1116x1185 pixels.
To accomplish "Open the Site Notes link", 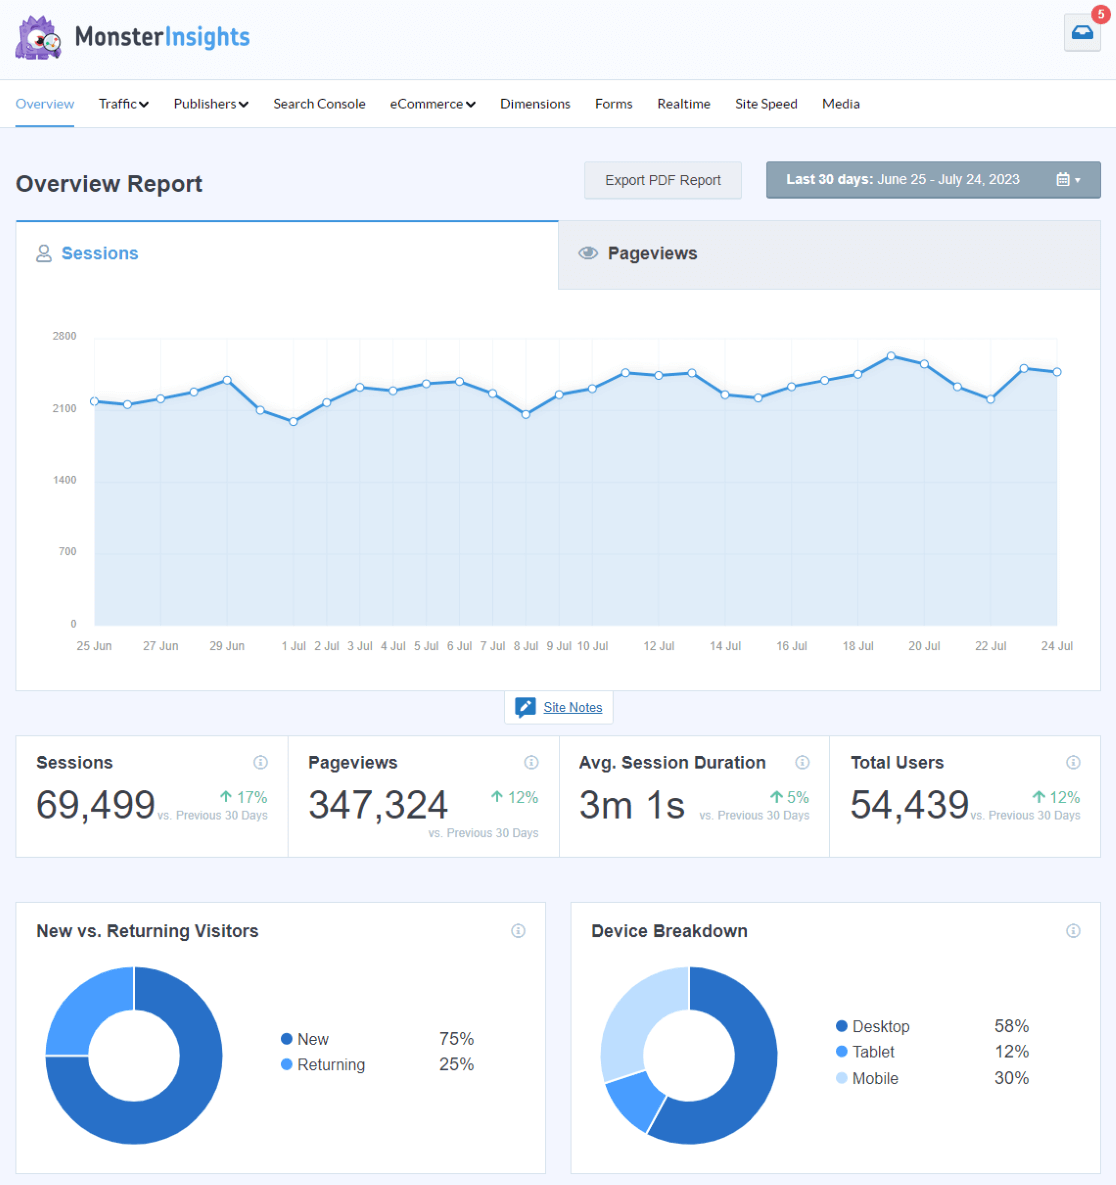I will [573, 707].
